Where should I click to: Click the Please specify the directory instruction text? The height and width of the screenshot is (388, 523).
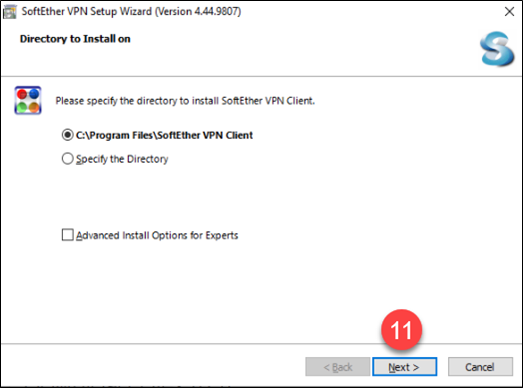185,101
